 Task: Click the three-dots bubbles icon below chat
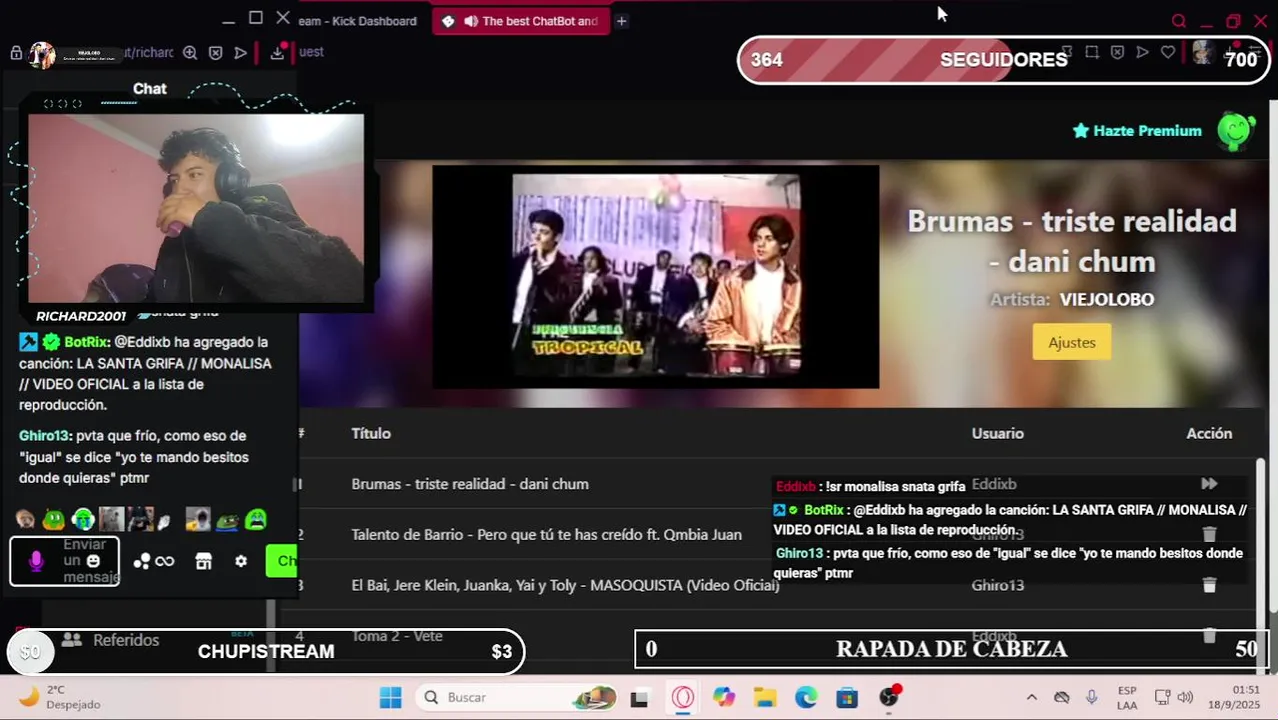[142, 562]
